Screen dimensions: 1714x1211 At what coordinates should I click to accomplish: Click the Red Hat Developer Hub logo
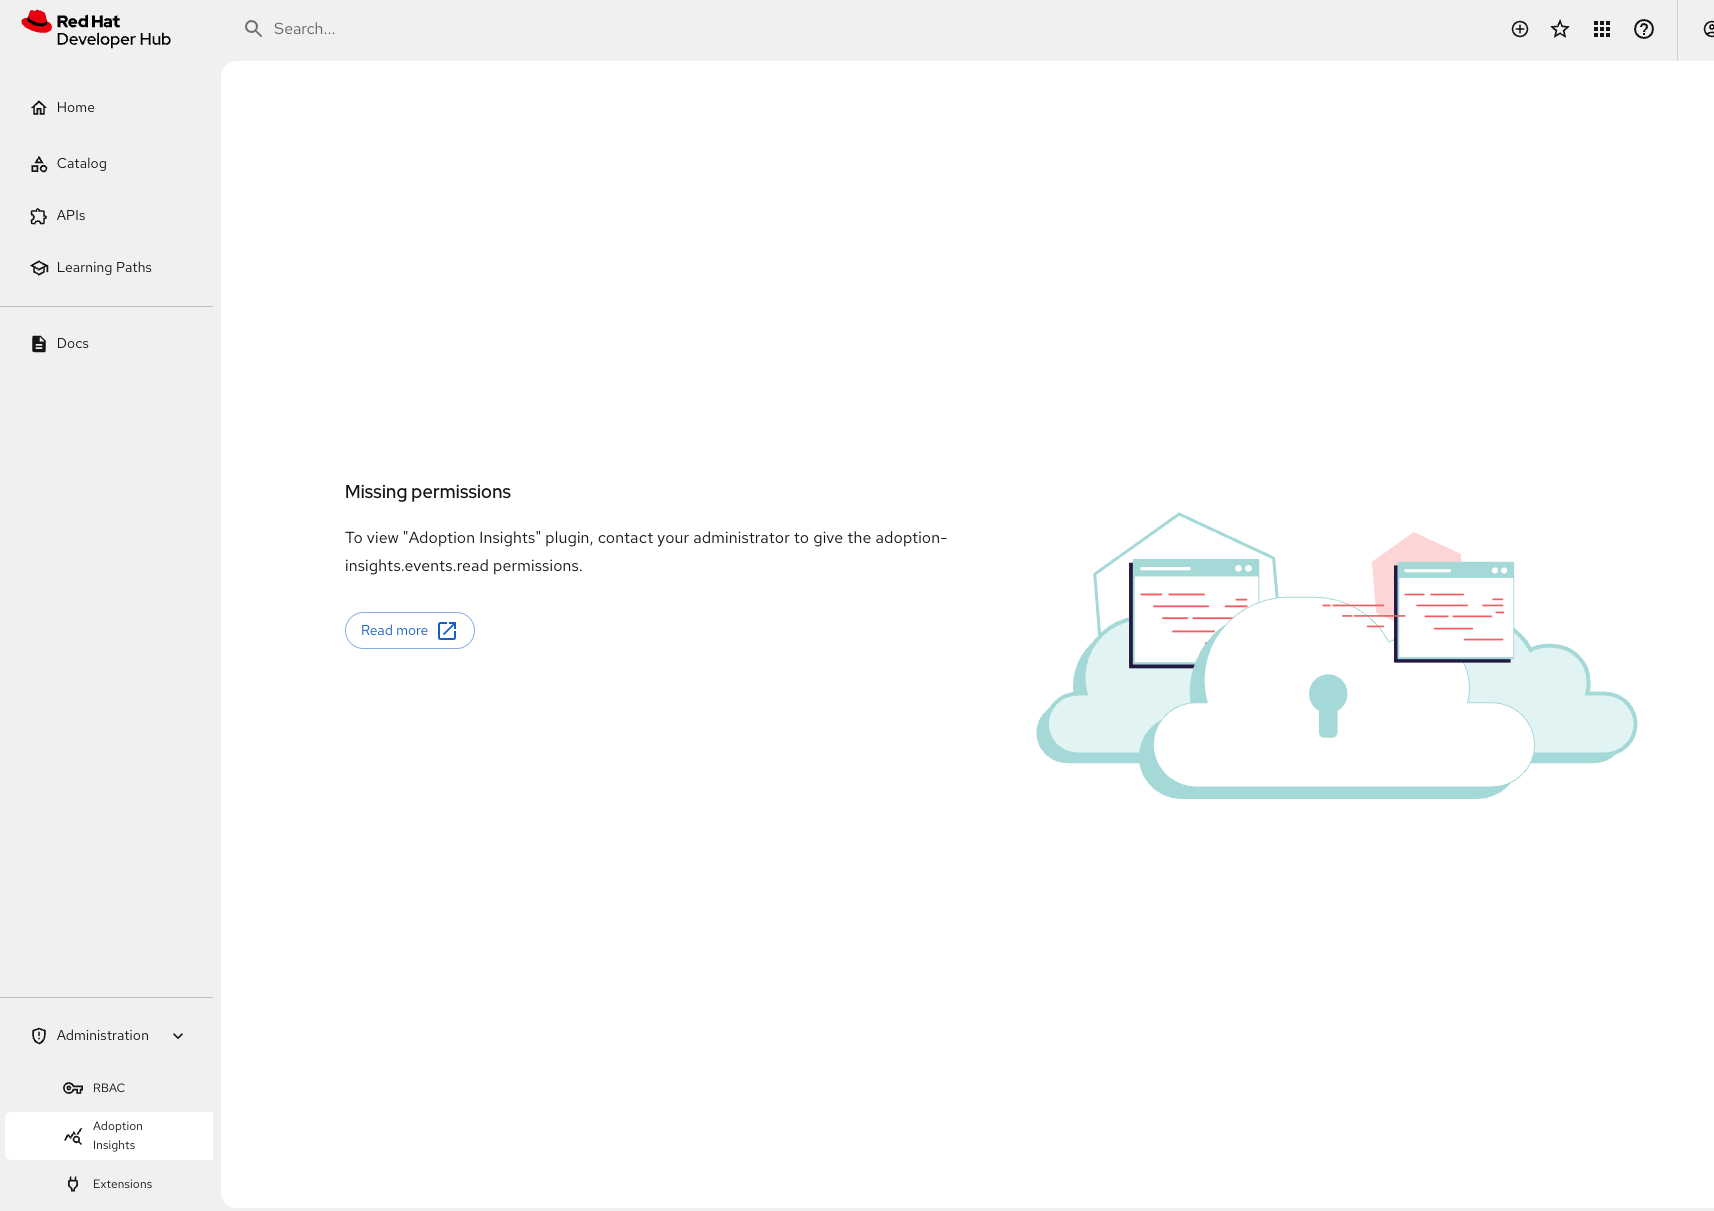pyautogui.click(x=96, y=30)
